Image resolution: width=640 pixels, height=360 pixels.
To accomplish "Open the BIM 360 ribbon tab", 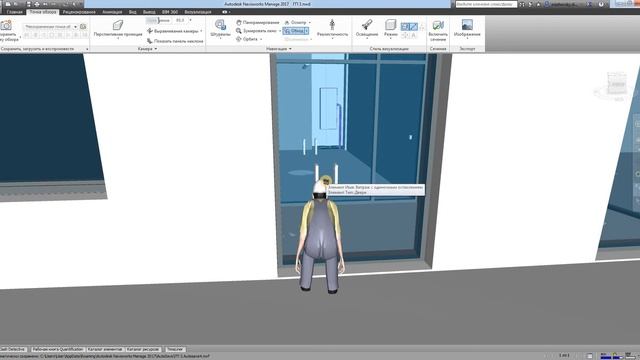I will [169, 12].
